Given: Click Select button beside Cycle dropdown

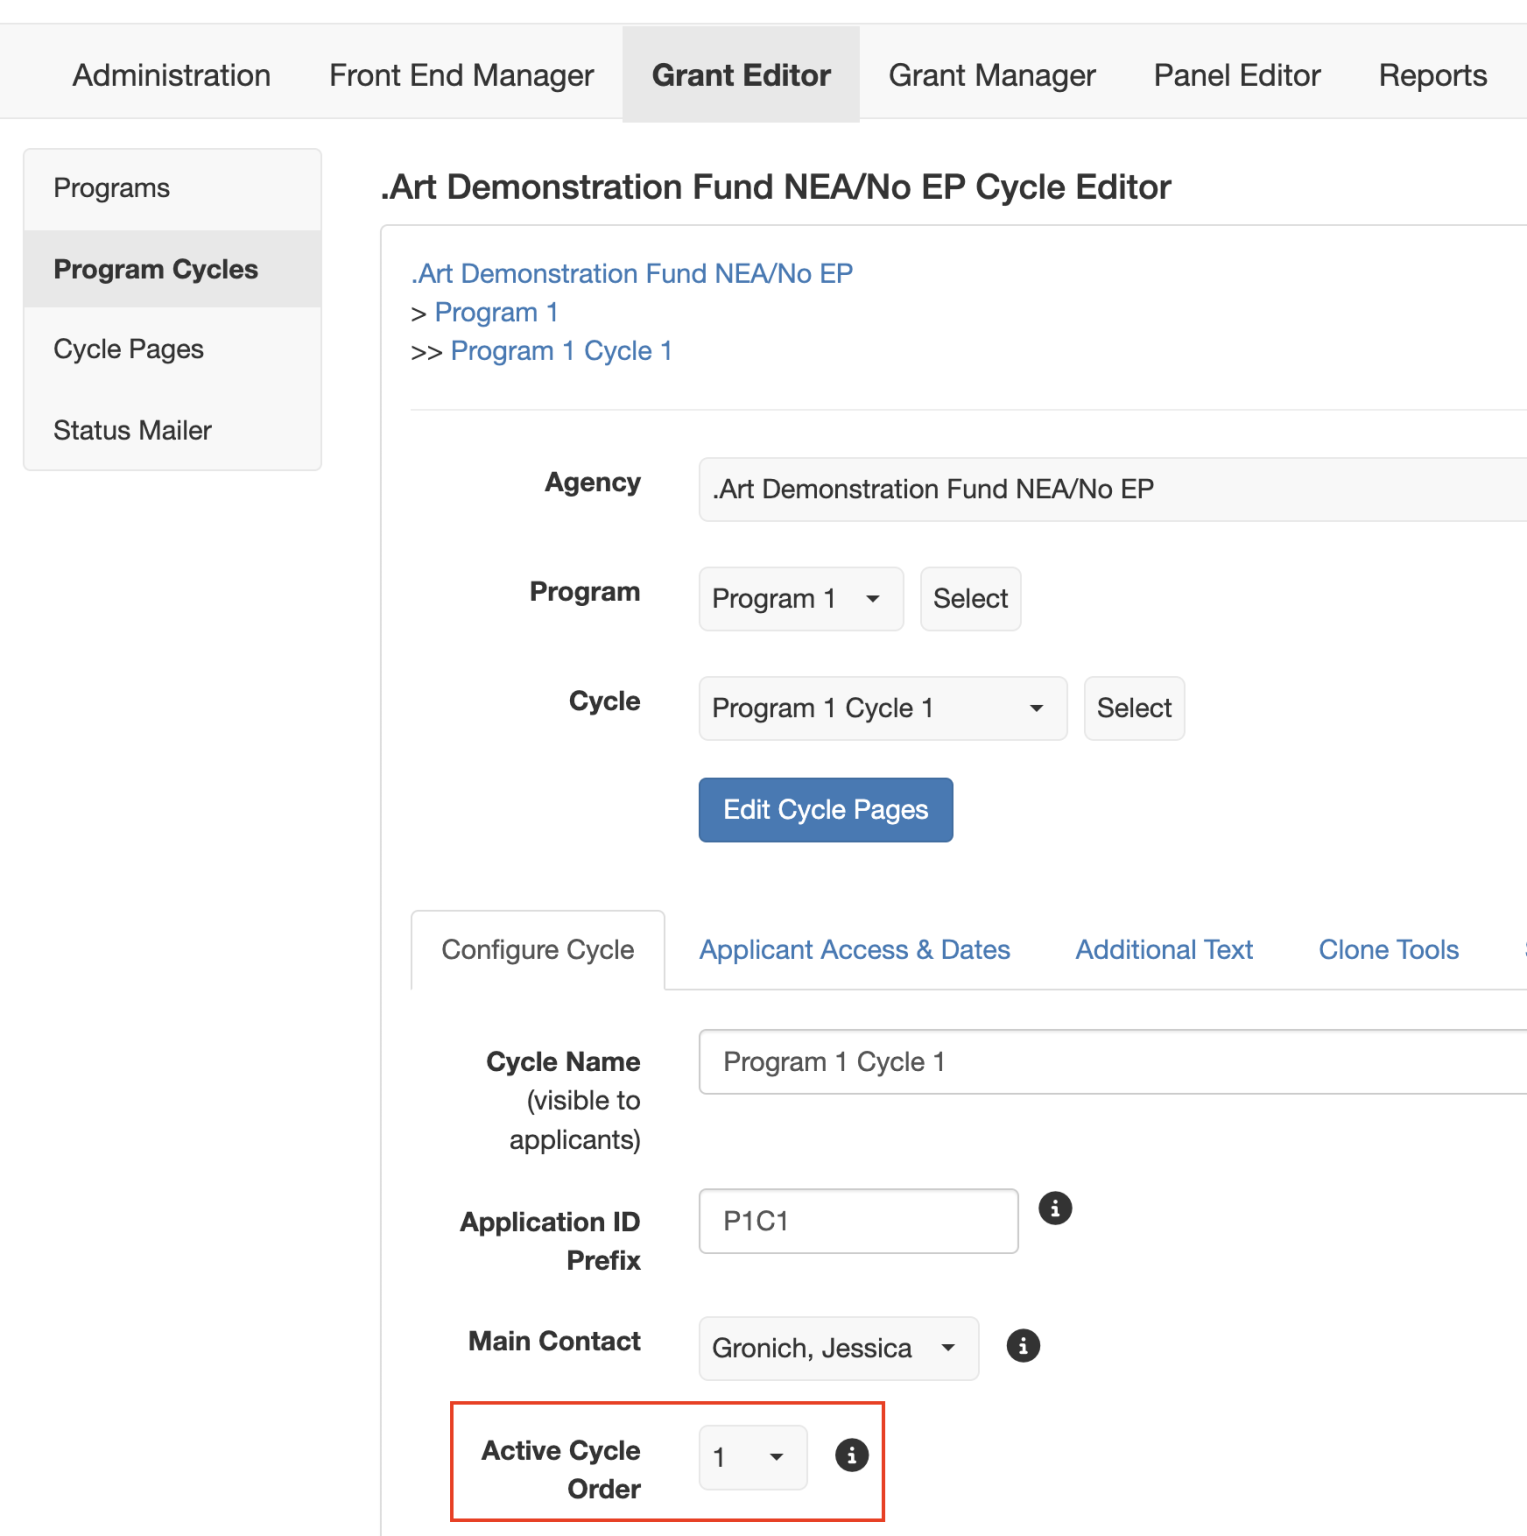Looking at the screenshot, I should 1133,709.
